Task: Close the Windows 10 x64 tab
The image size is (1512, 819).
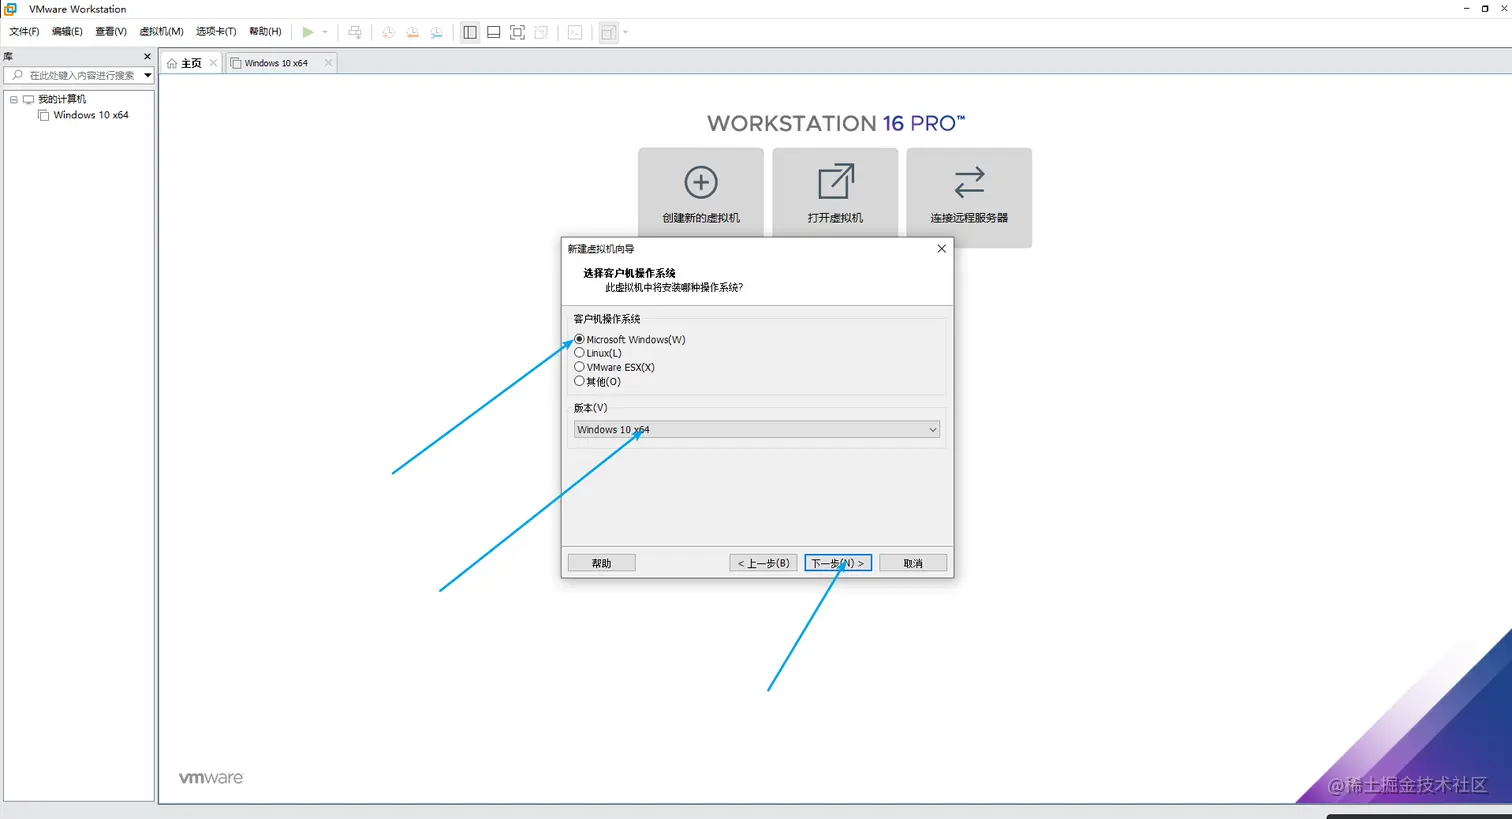Action: [x=328, y=63]
